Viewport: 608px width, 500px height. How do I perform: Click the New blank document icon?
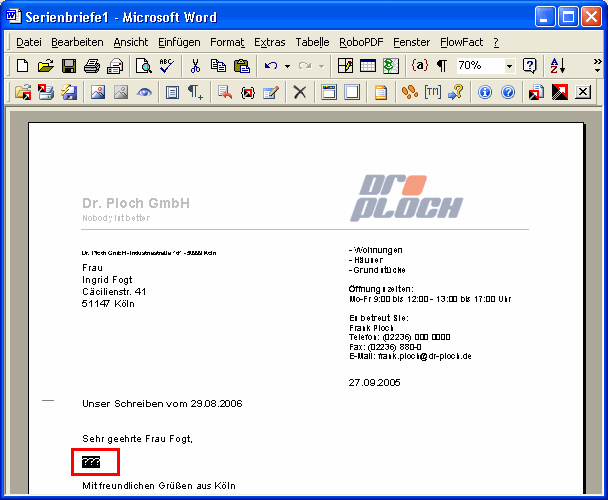point(22,66)
